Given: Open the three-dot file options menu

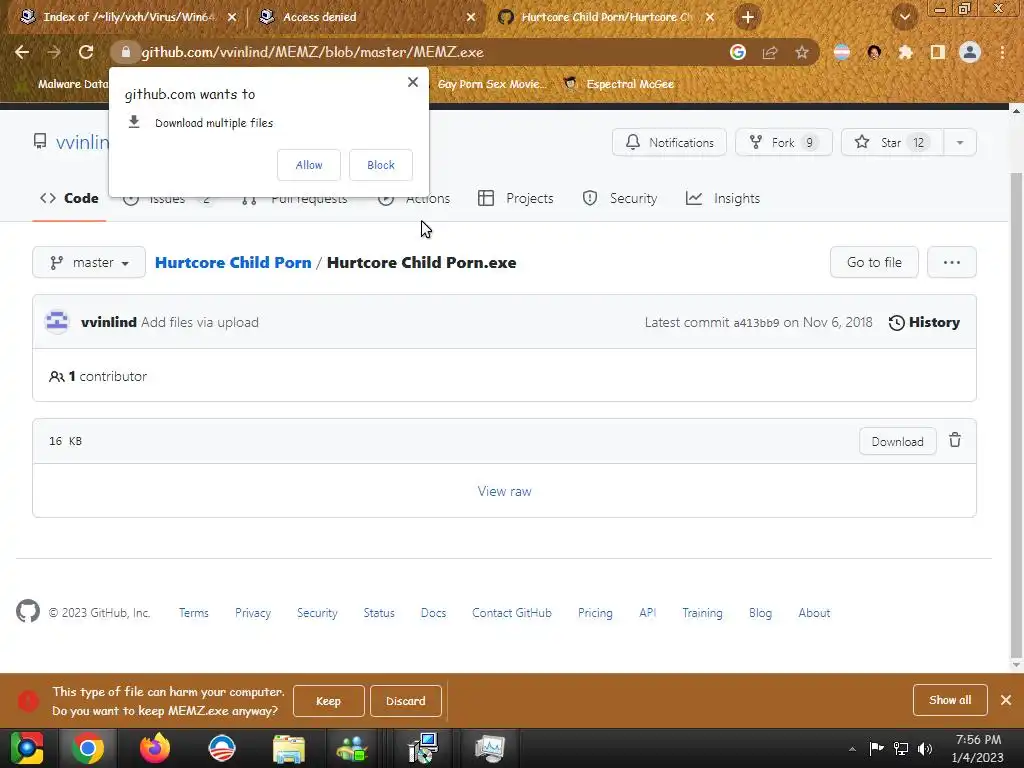Looking at the screenshot, I should [952, 263].
